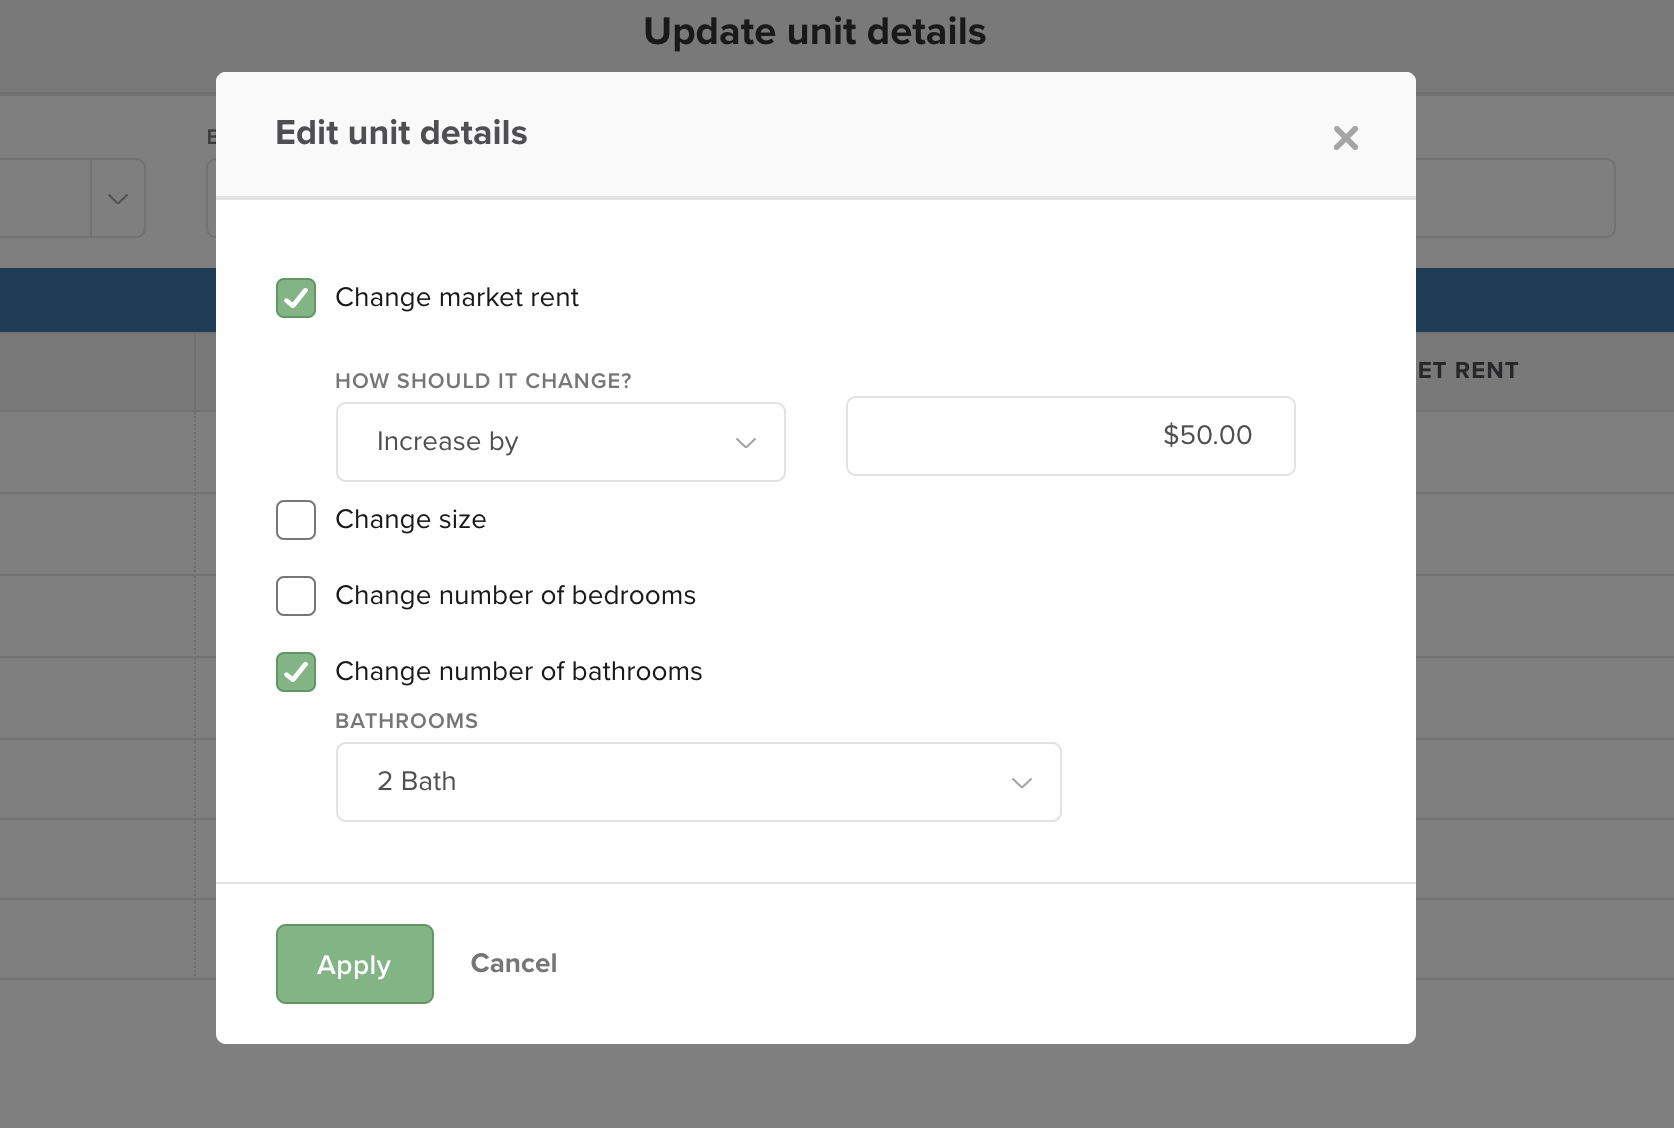Viewport: 1674px width, 1128px height.
Task: Open the background page dropdown chevron
Action: coord(118,198)
